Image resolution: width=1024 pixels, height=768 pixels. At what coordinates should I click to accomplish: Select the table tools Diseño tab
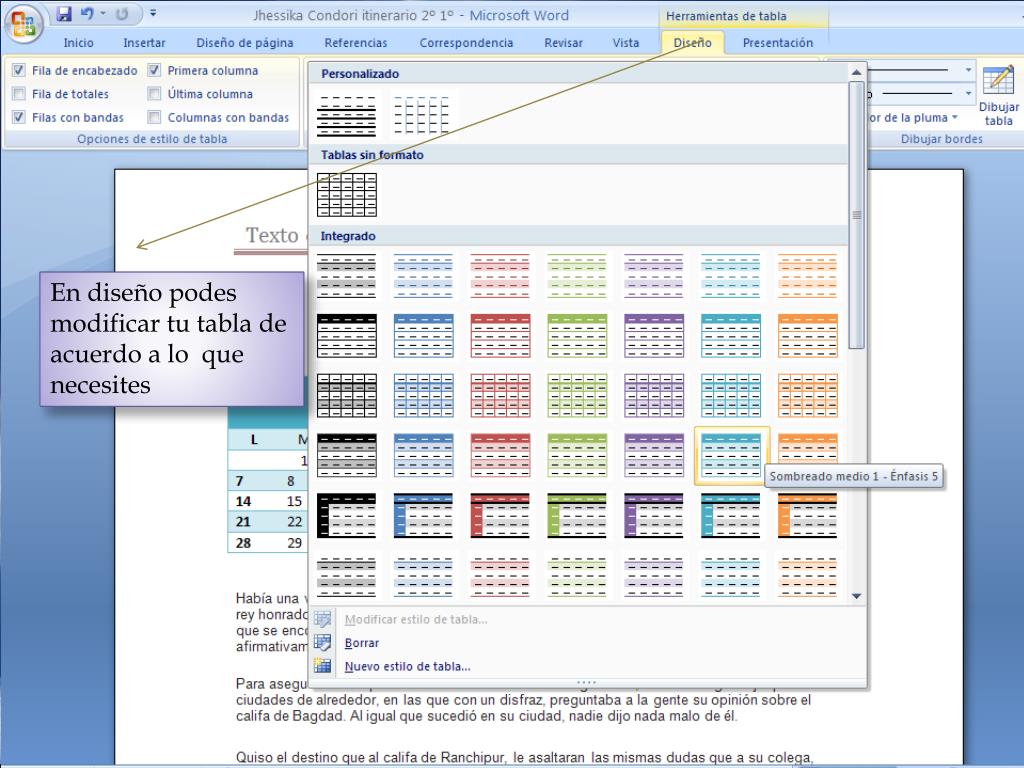coord(692,42)
